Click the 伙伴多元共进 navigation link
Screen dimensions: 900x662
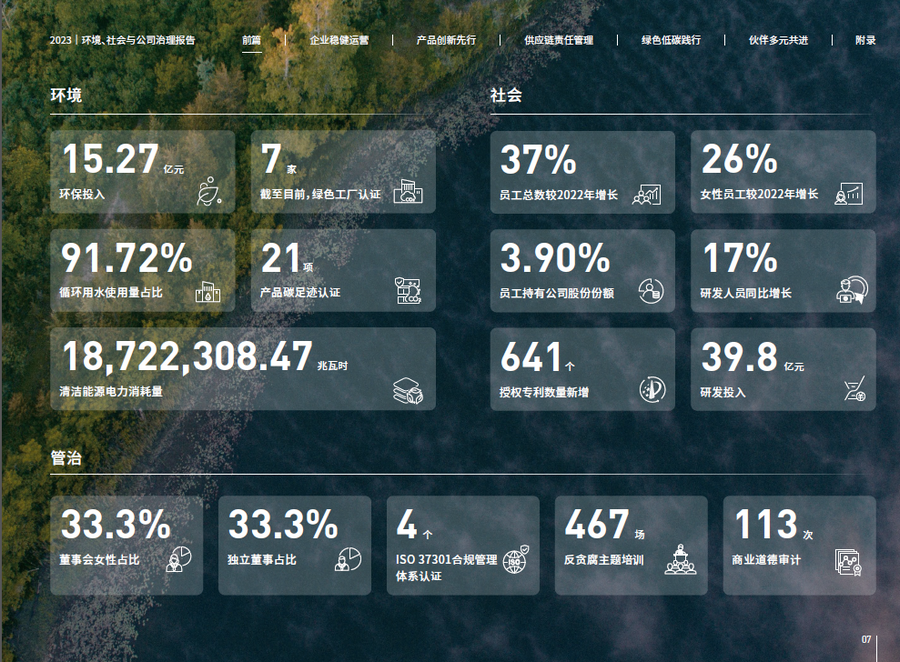pos(778,40)
